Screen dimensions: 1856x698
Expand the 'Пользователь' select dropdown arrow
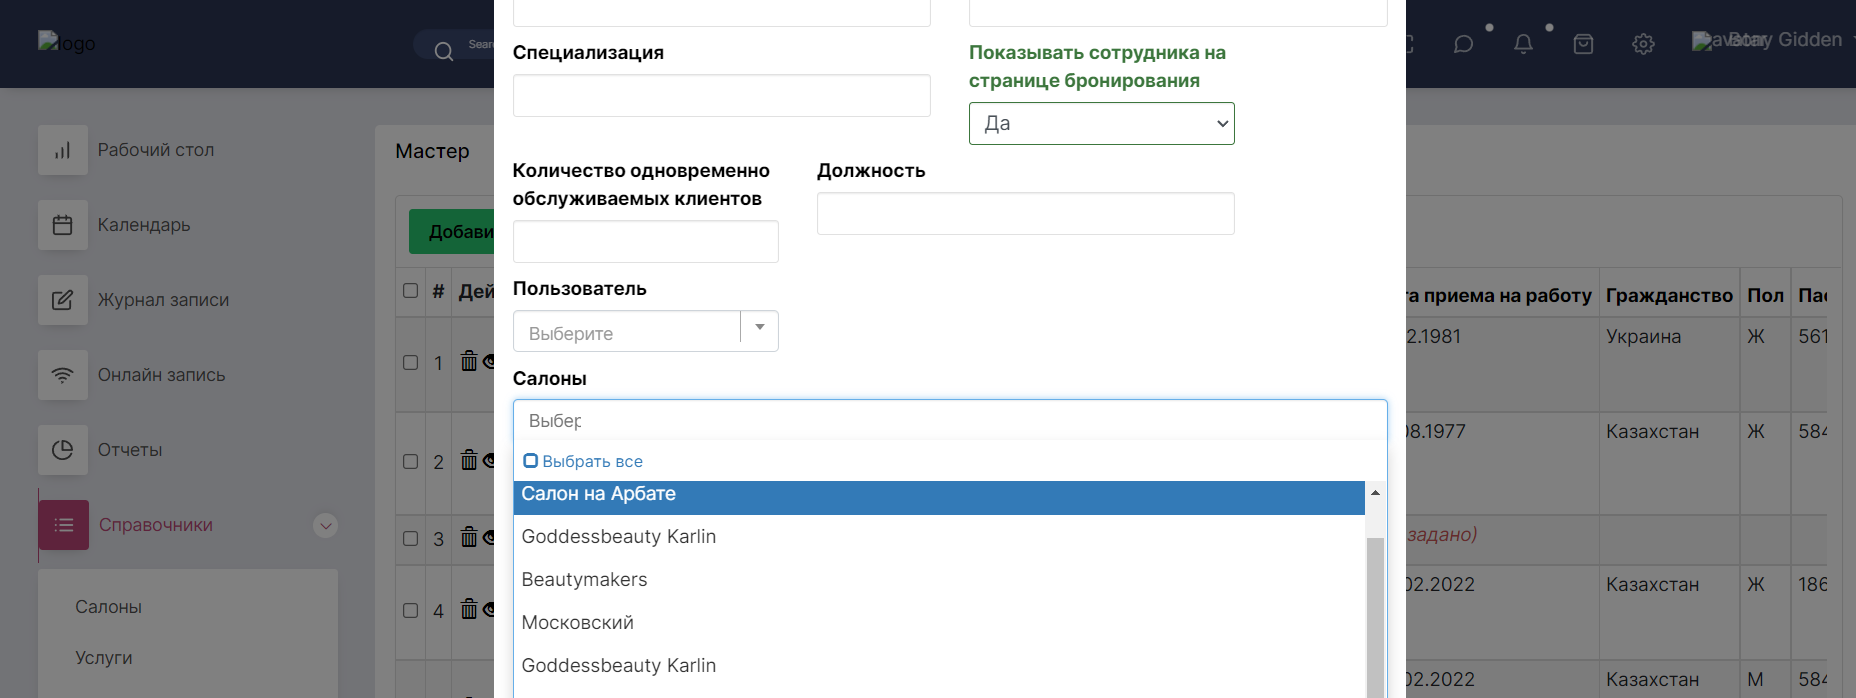coord(760,328)
